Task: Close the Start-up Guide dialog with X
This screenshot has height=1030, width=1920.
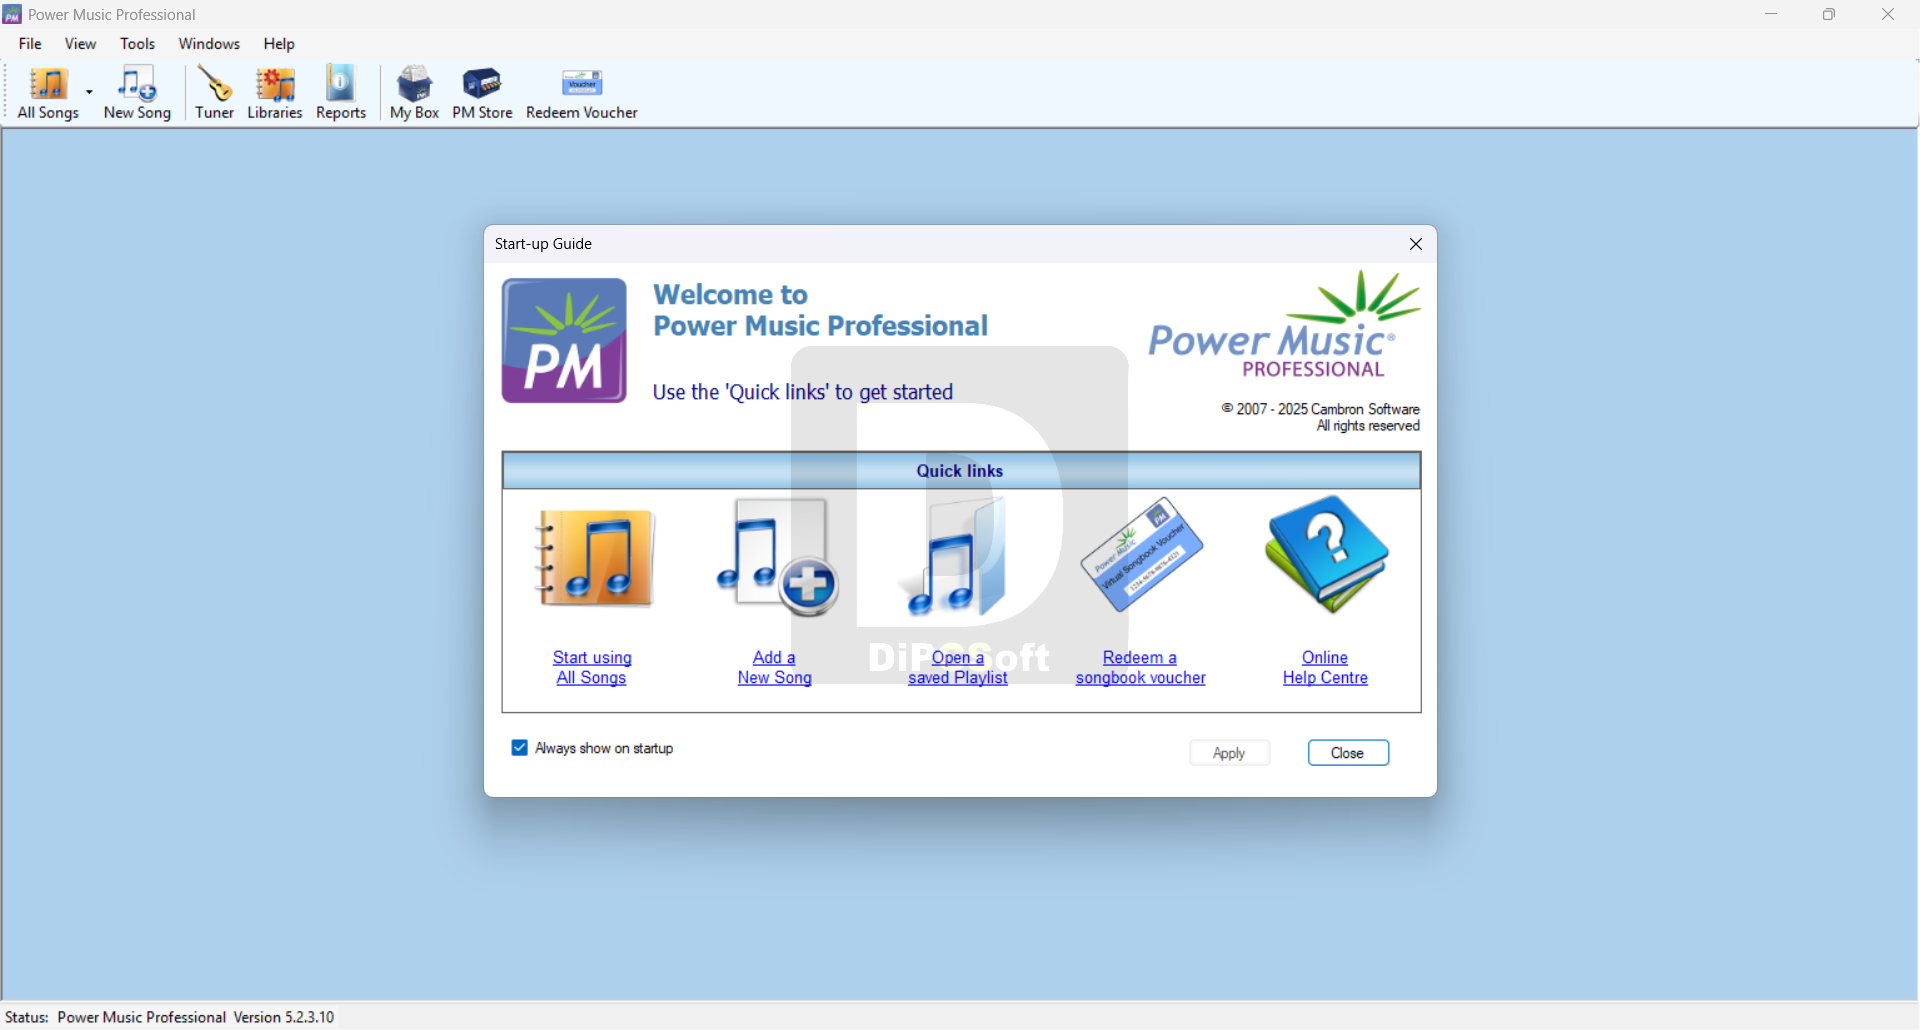Action: point(1415,244)
